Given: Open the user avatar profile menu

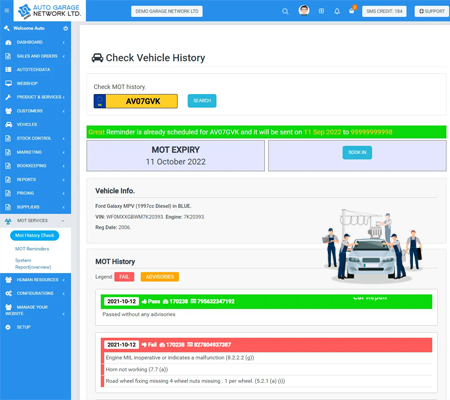Looking at the screenshot, I should click(304, 10).
